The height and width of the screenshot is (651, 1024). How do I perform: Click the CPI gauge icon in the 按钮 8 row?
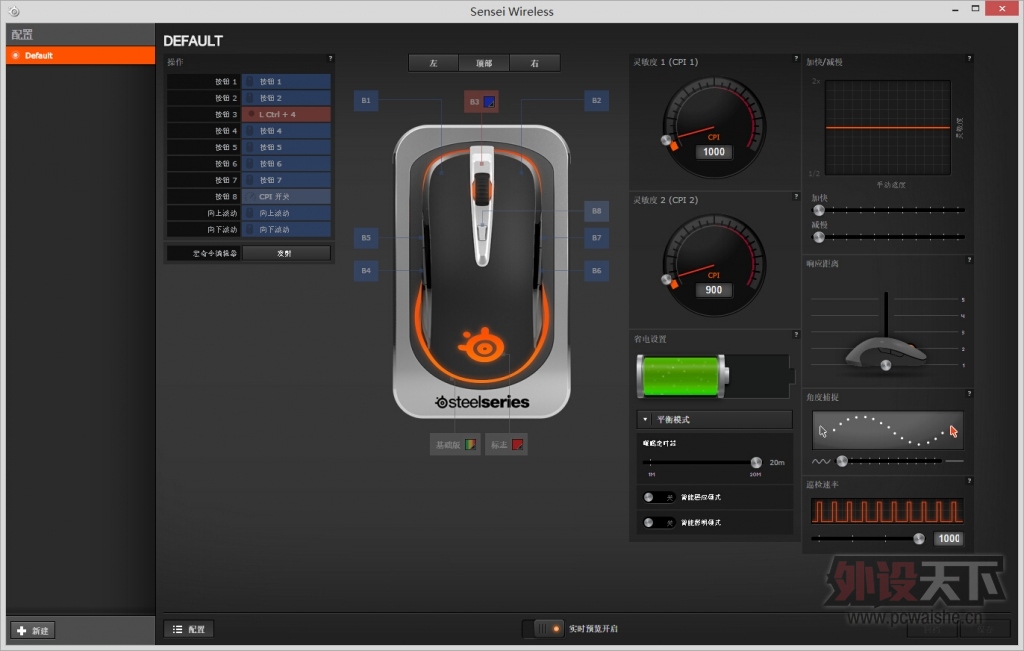click(251, 197)
